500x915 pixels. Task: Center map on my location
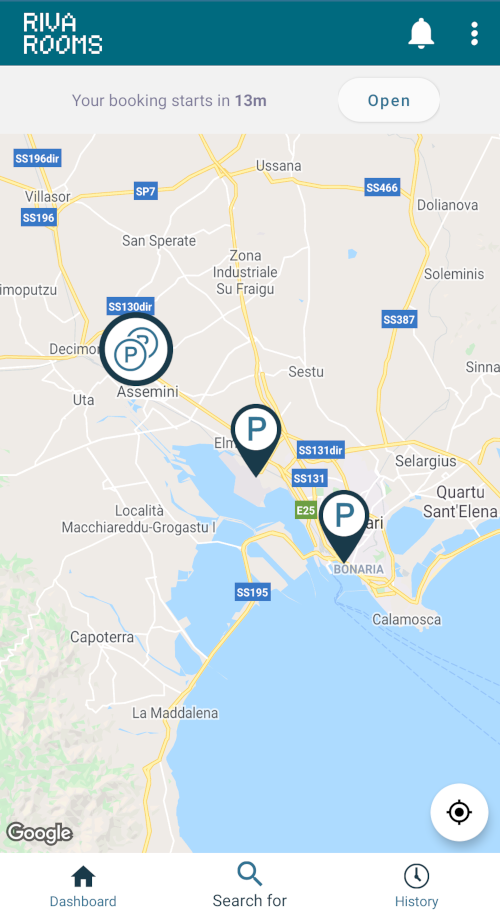coord(459,812)
